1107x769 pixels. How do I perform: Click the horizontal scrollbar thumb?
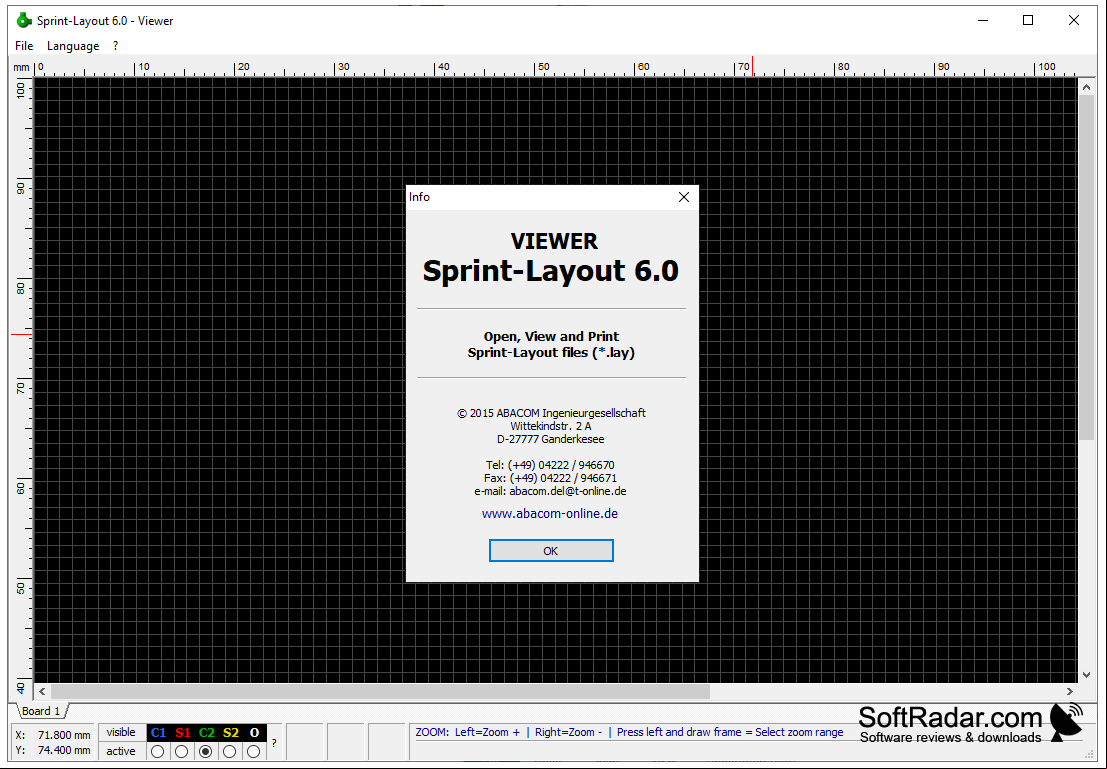pos(380,691)
